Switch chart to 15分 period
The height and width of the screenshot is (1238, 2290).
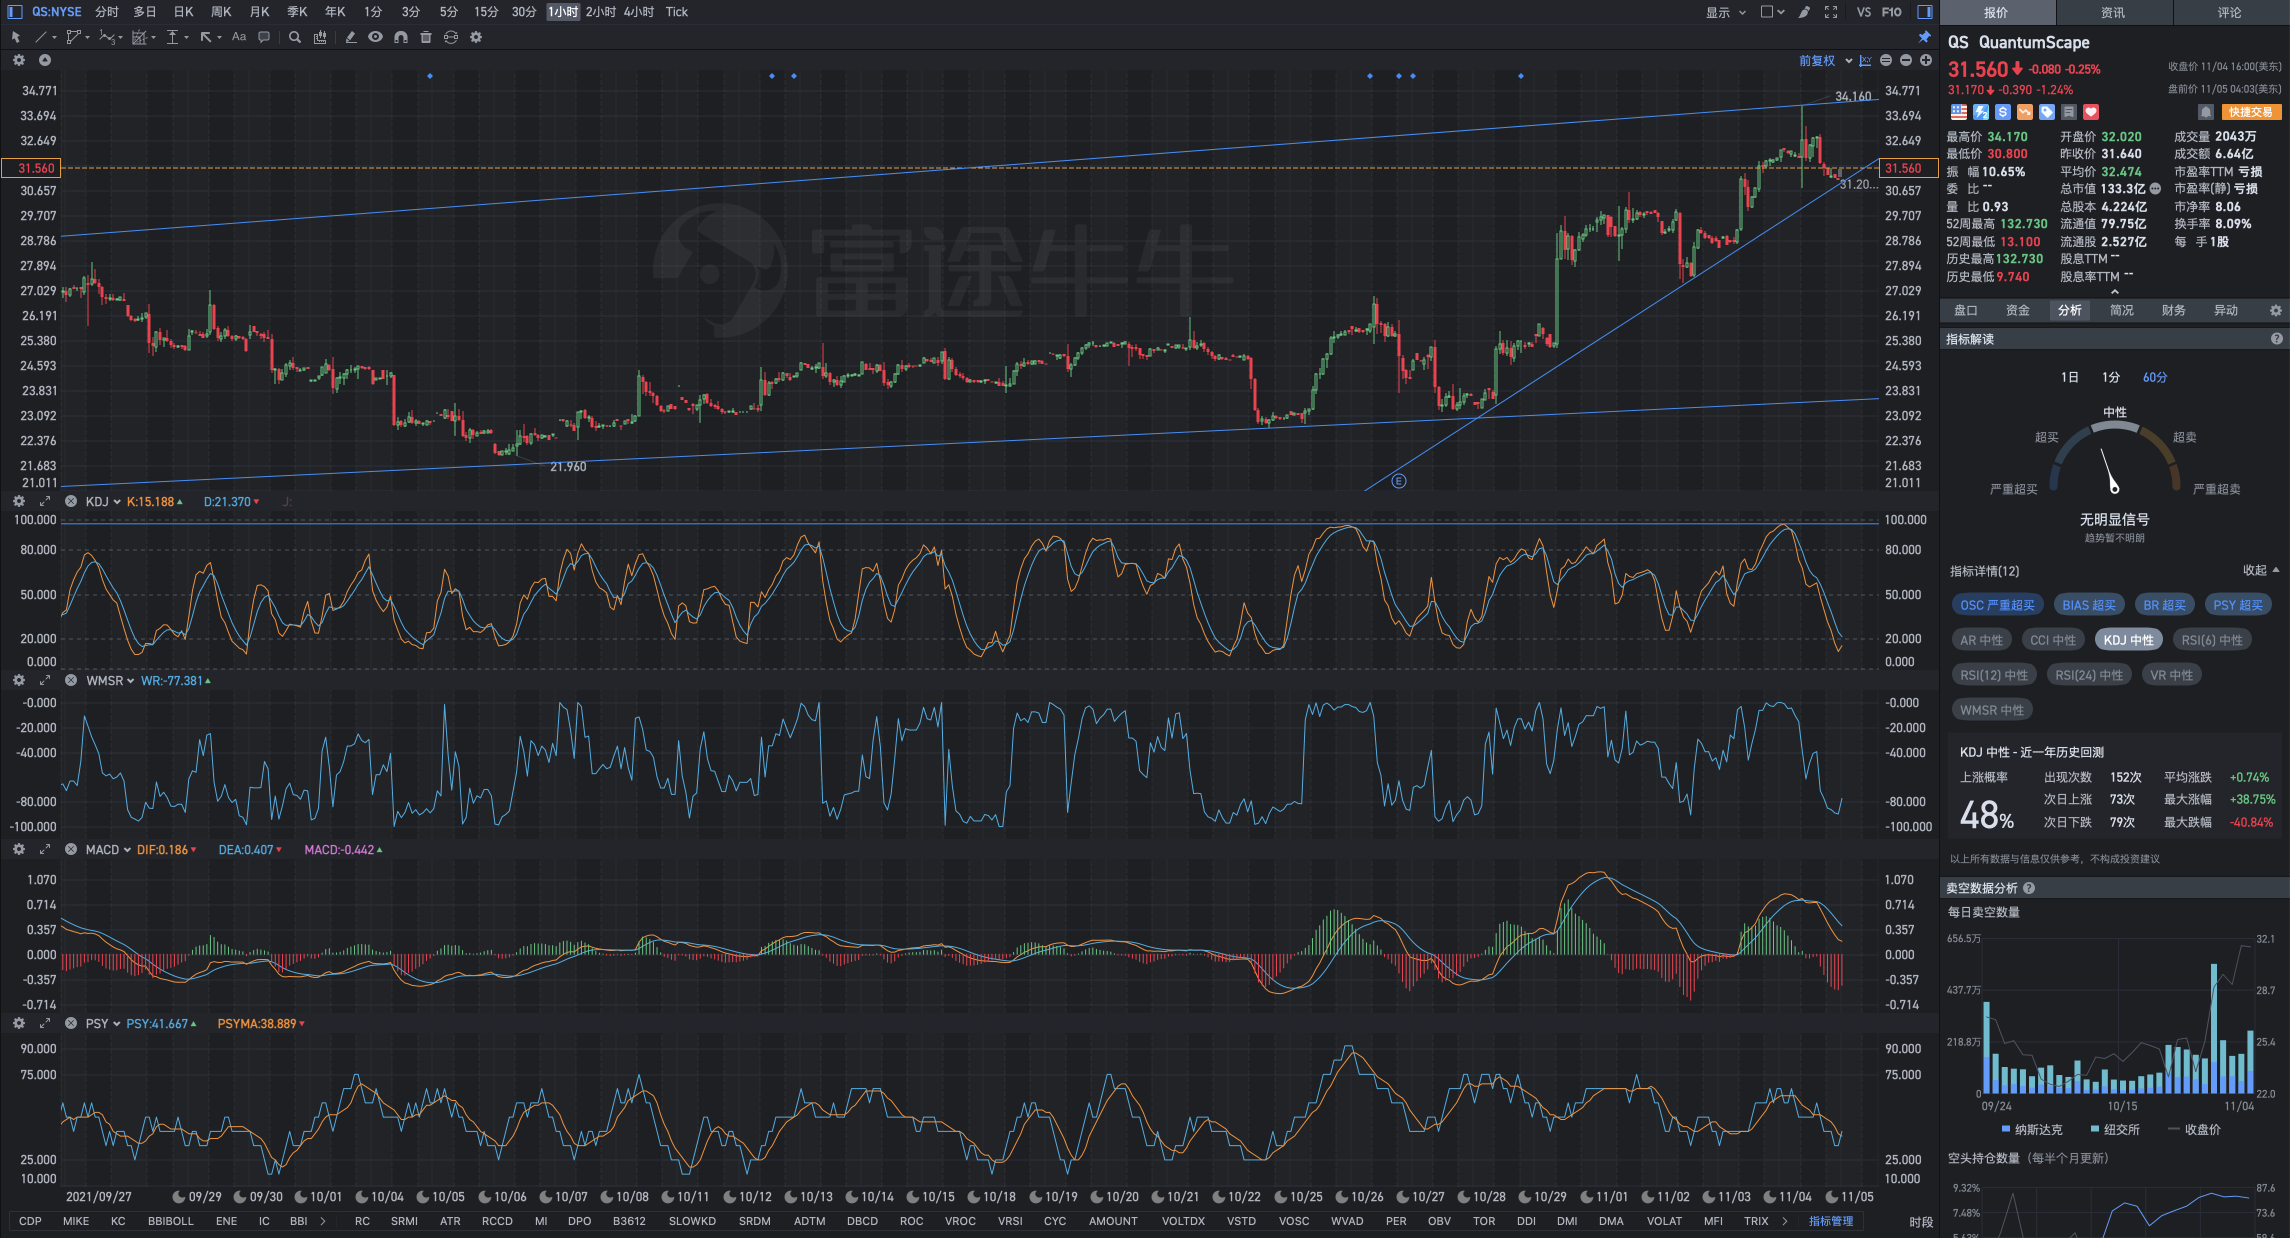point(486,12)
